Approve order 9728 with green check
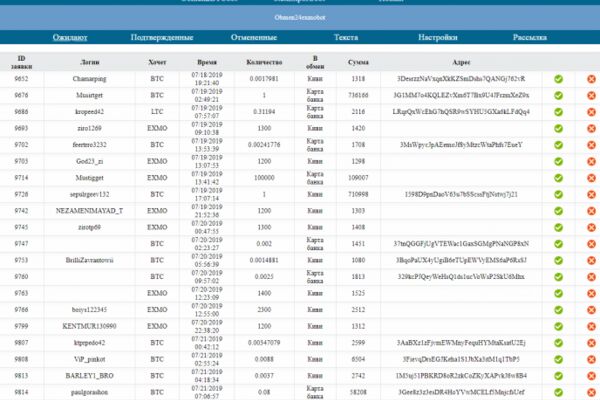The height and width of the screenshot is (400, 600). (559, 194)
